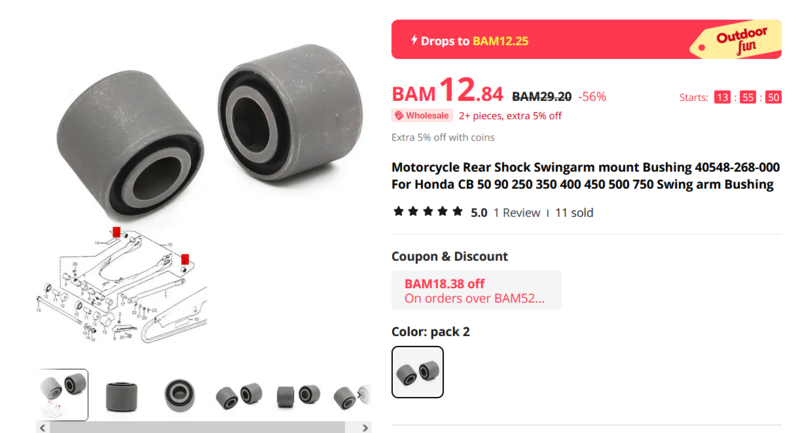800x433 pixels.
Task: Select the first thumbnail with the parts diagram
Action: tap(63, 395)
